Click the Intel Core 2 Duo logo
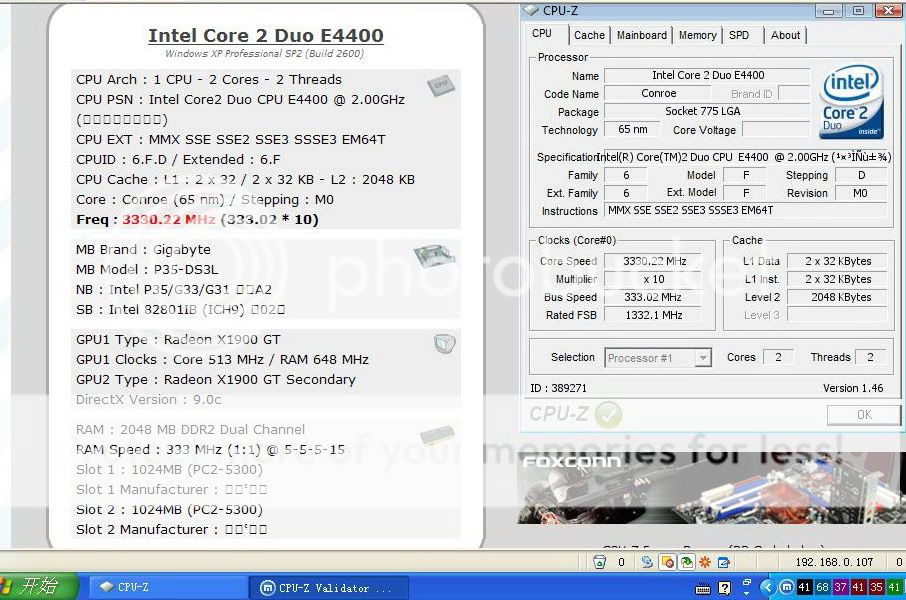Image resolution: width=906 pixels, height=600 pixels. [x=851, y=101]
